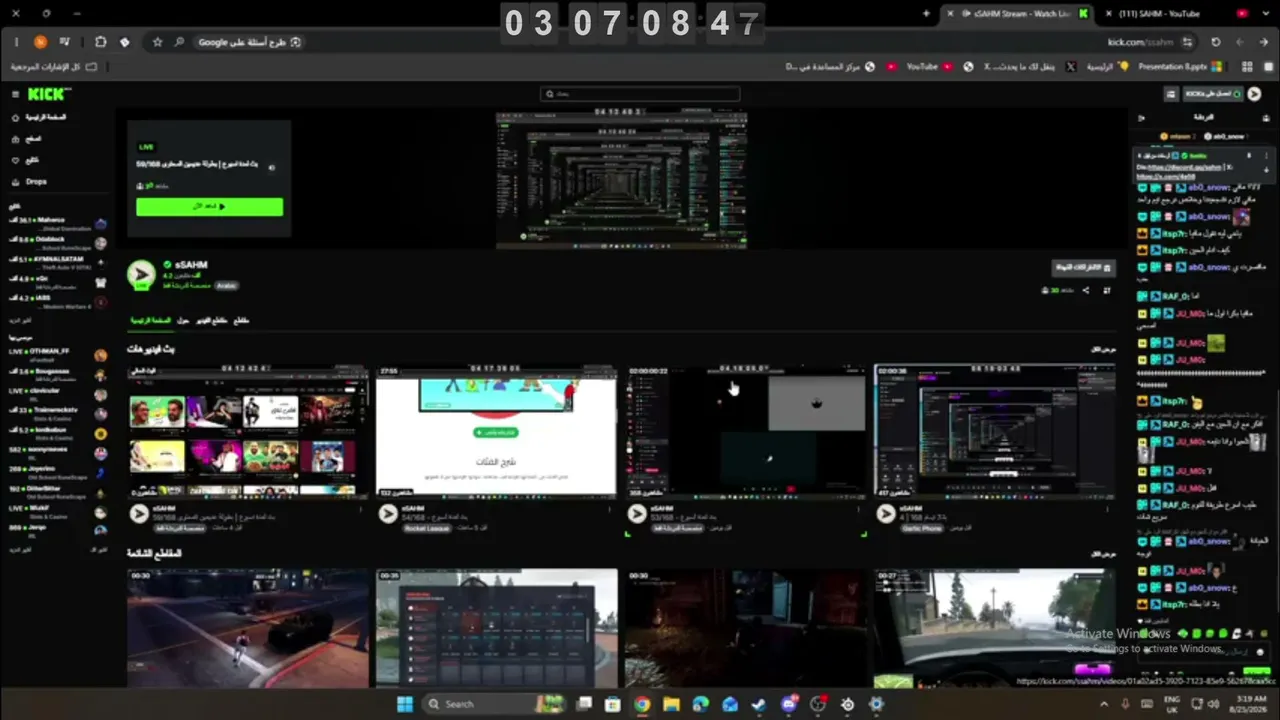The height and width of the screenshot is (720, 1280).
Task: Open a new browser tab with plus
Action: pyautogui.click(x=926, y=14)
